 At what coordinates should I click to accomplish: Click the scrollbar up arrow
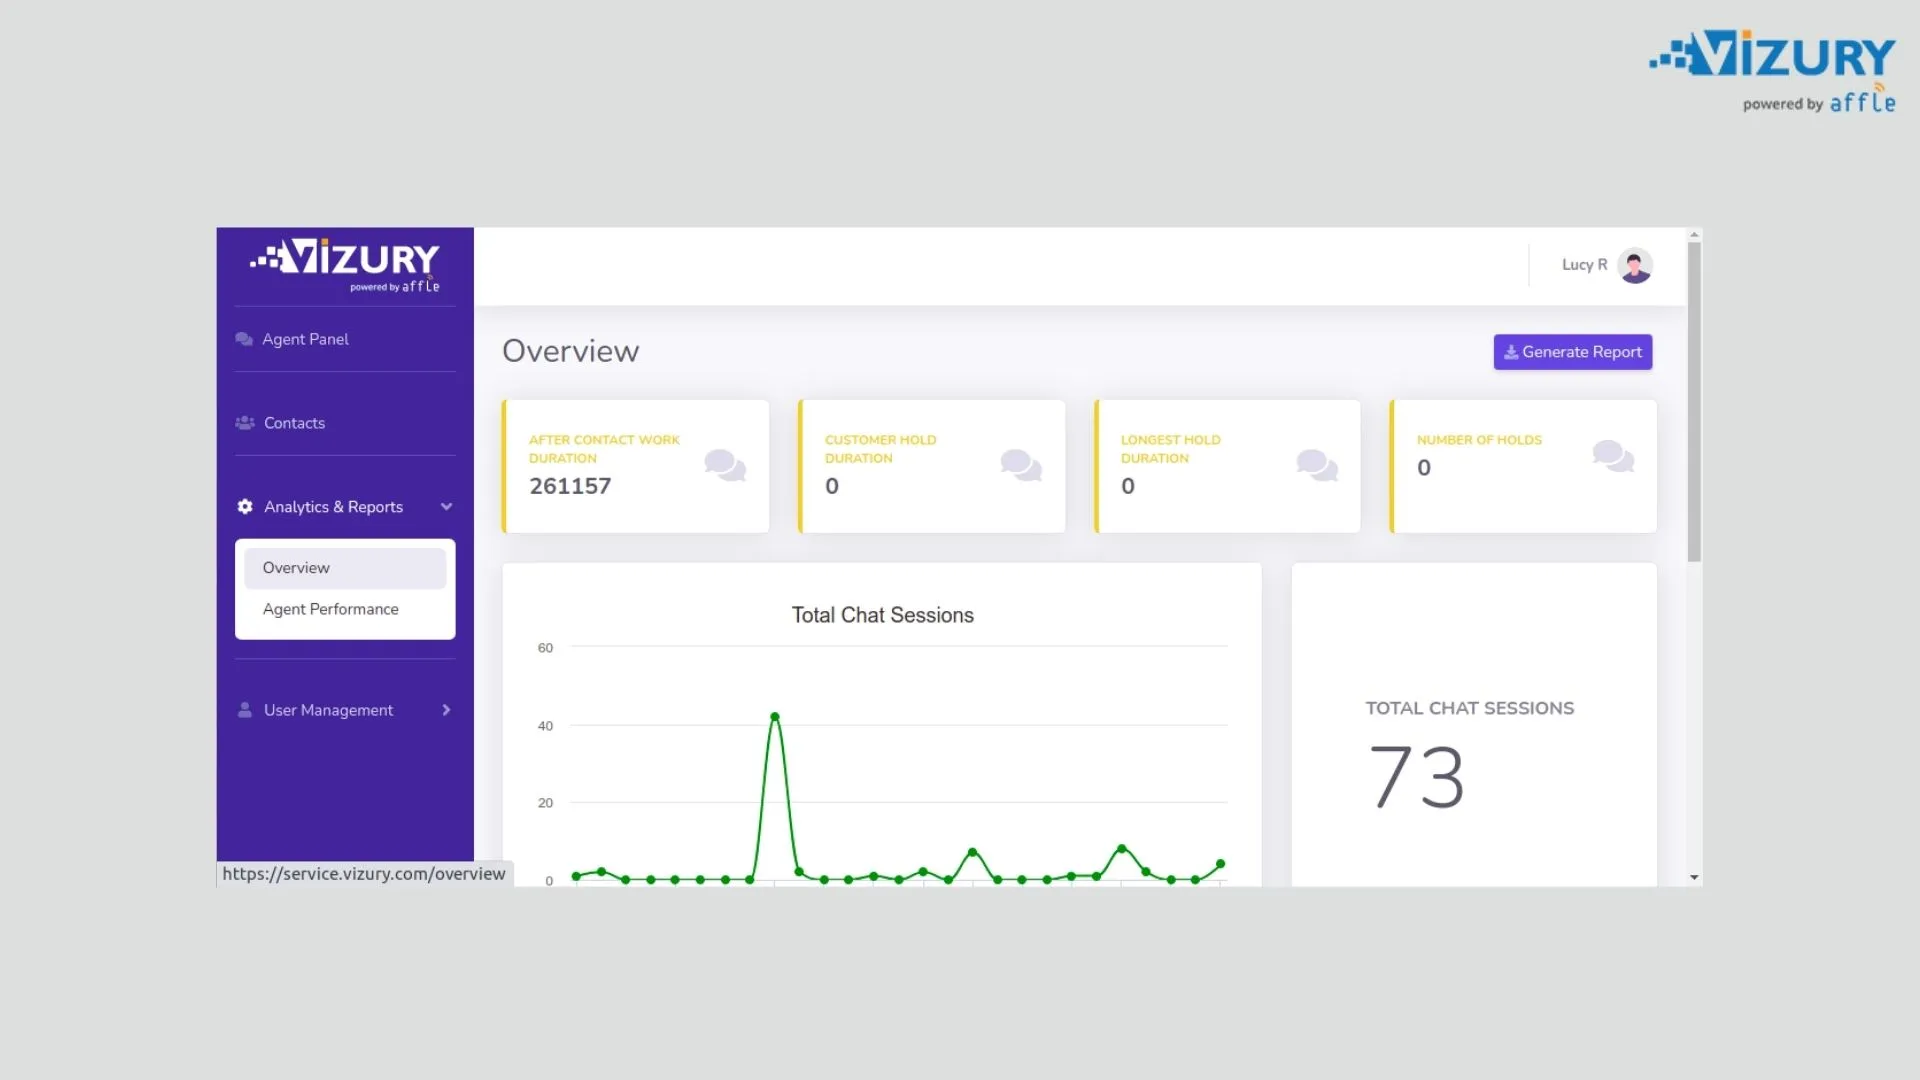(1694, 235)
